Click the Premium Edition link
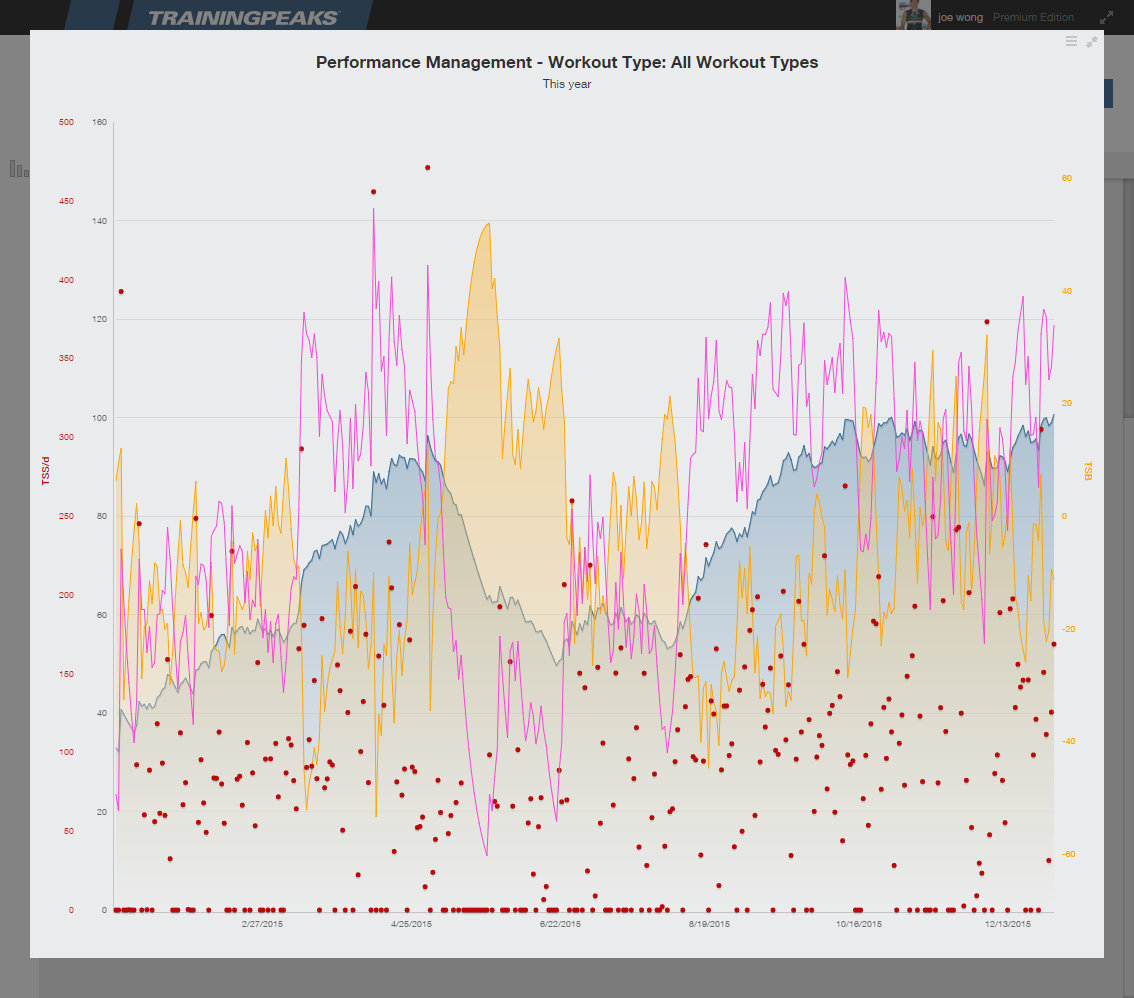Screen dimensions: 1134x998 click(x=1033, y=18)
